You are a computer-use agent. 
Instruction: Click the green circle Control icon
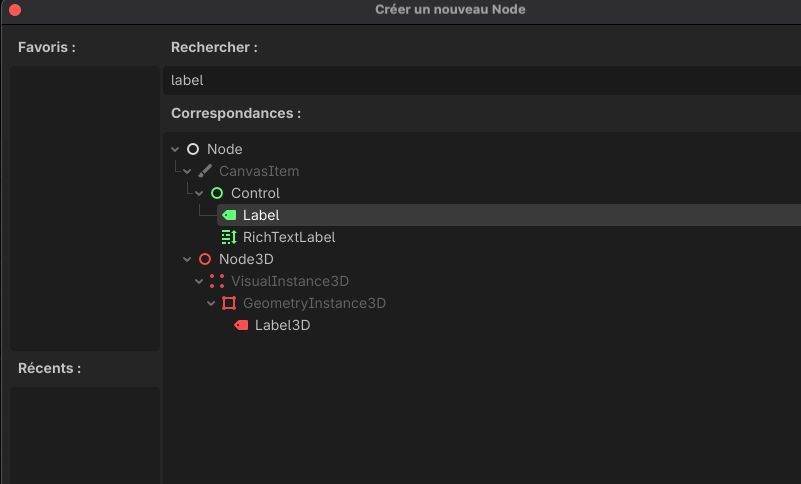[217, 193]
